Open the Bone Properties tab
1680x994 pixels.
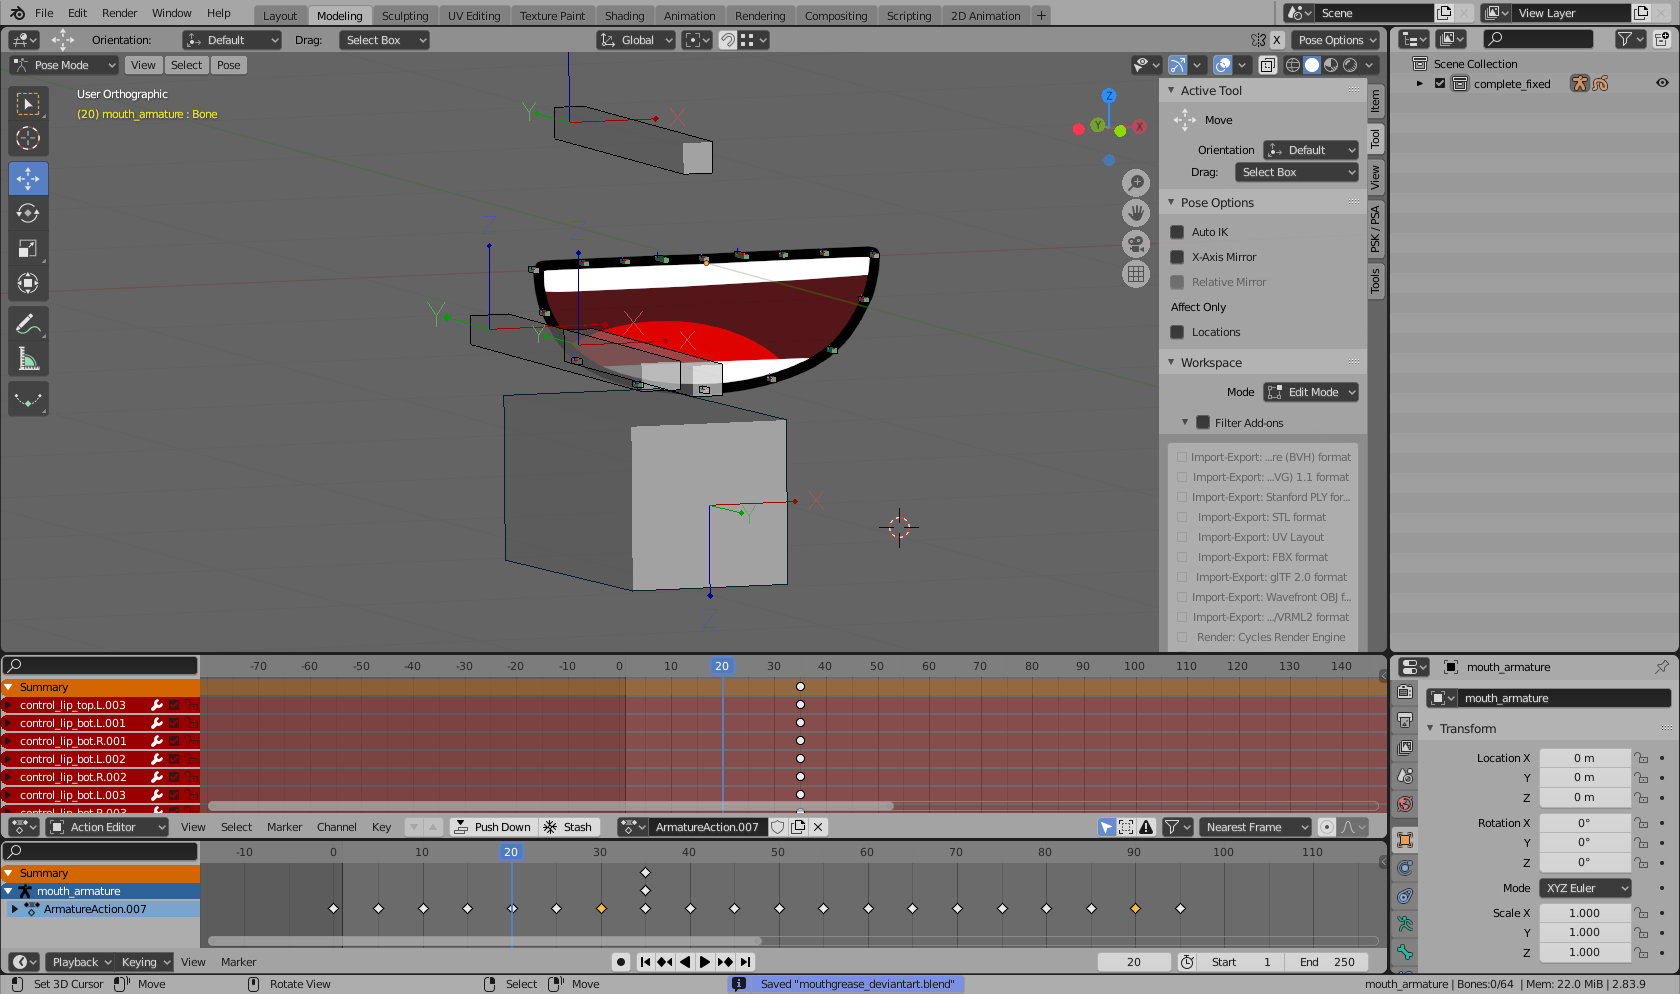point(1404,951)
